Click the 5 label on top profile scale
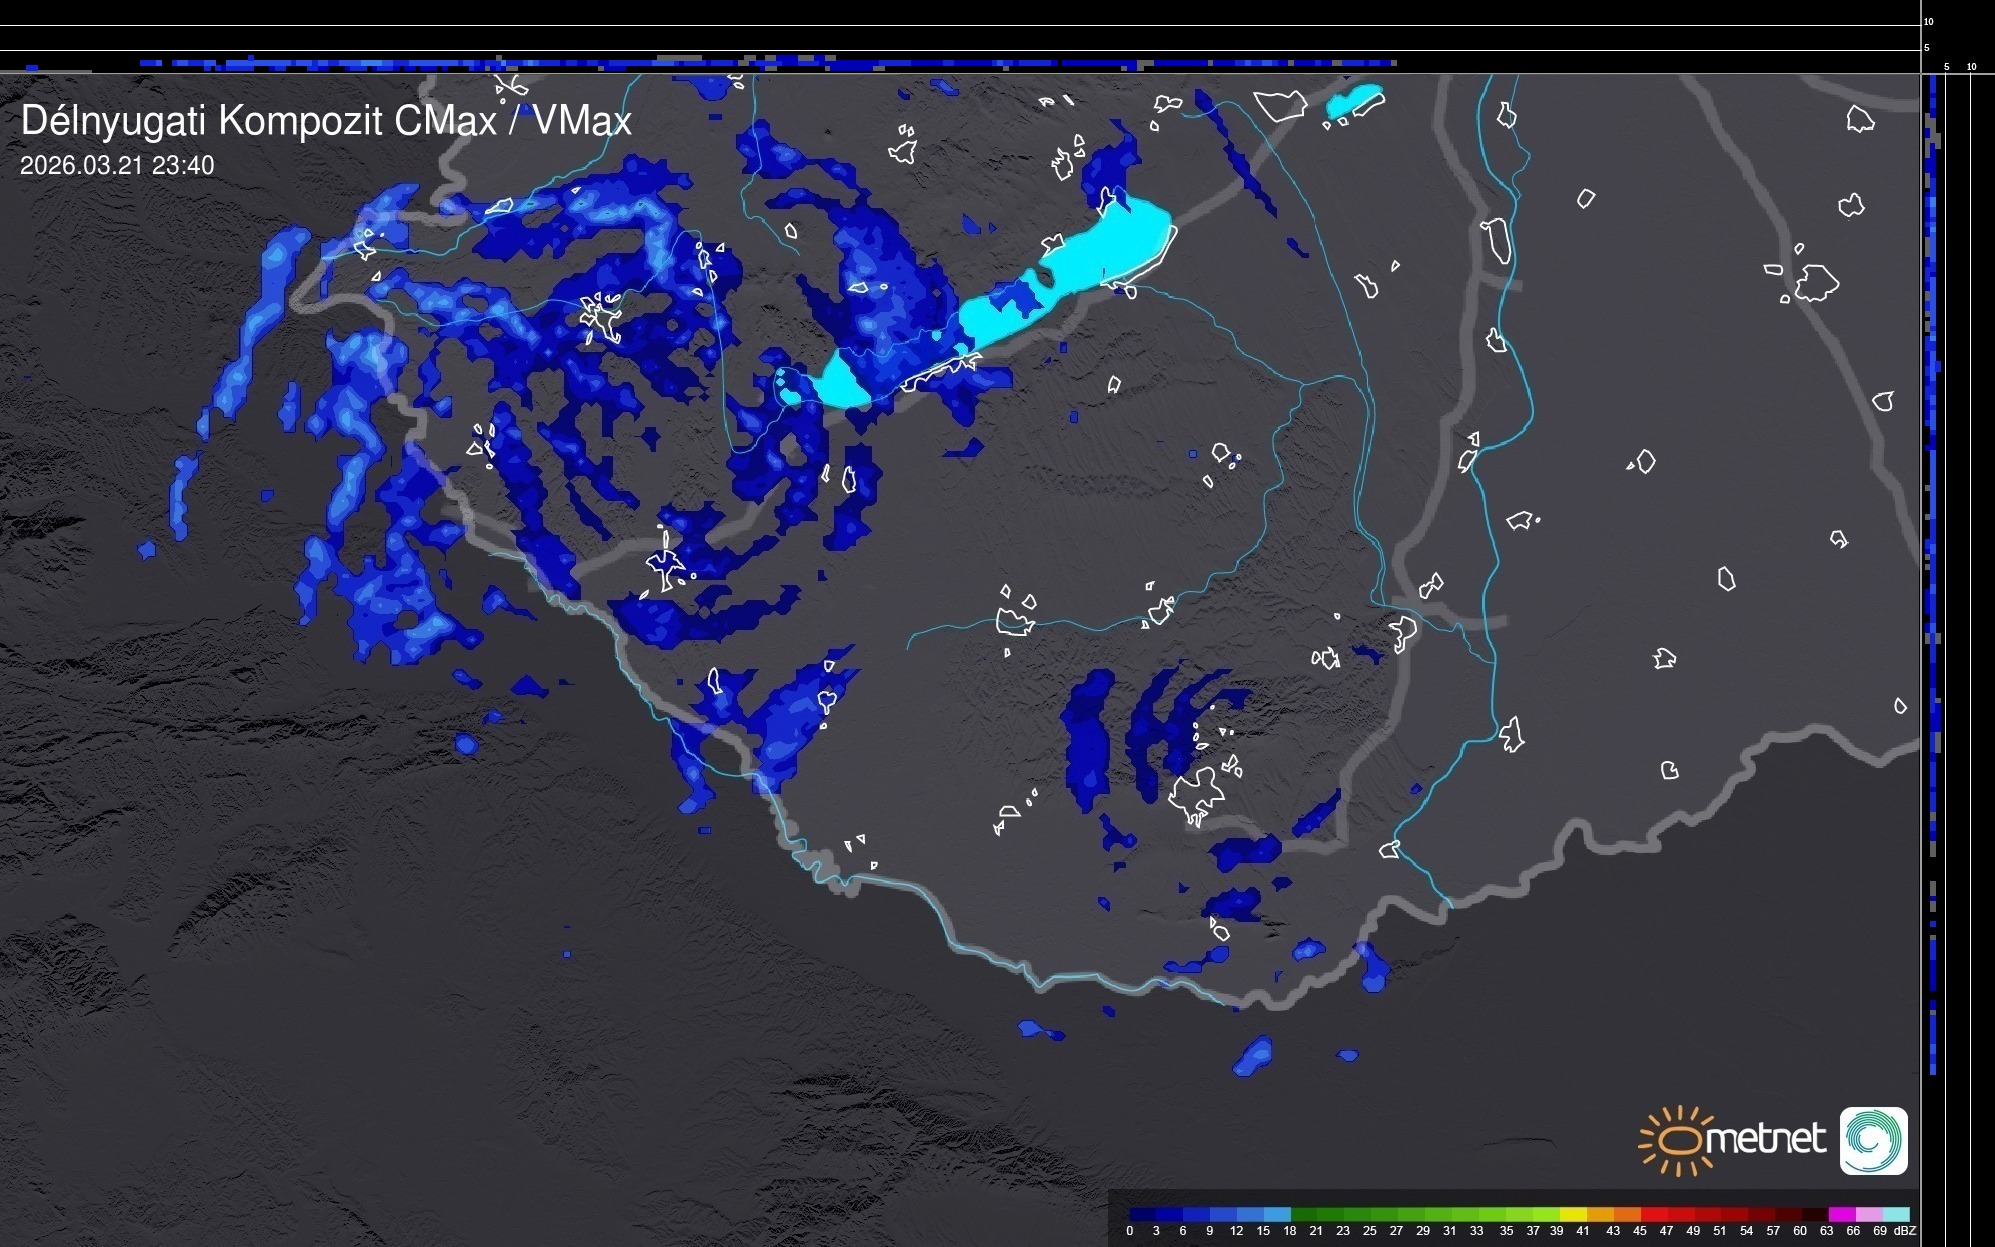Screen dimensions: 1995x1247 click(1926, 48)
